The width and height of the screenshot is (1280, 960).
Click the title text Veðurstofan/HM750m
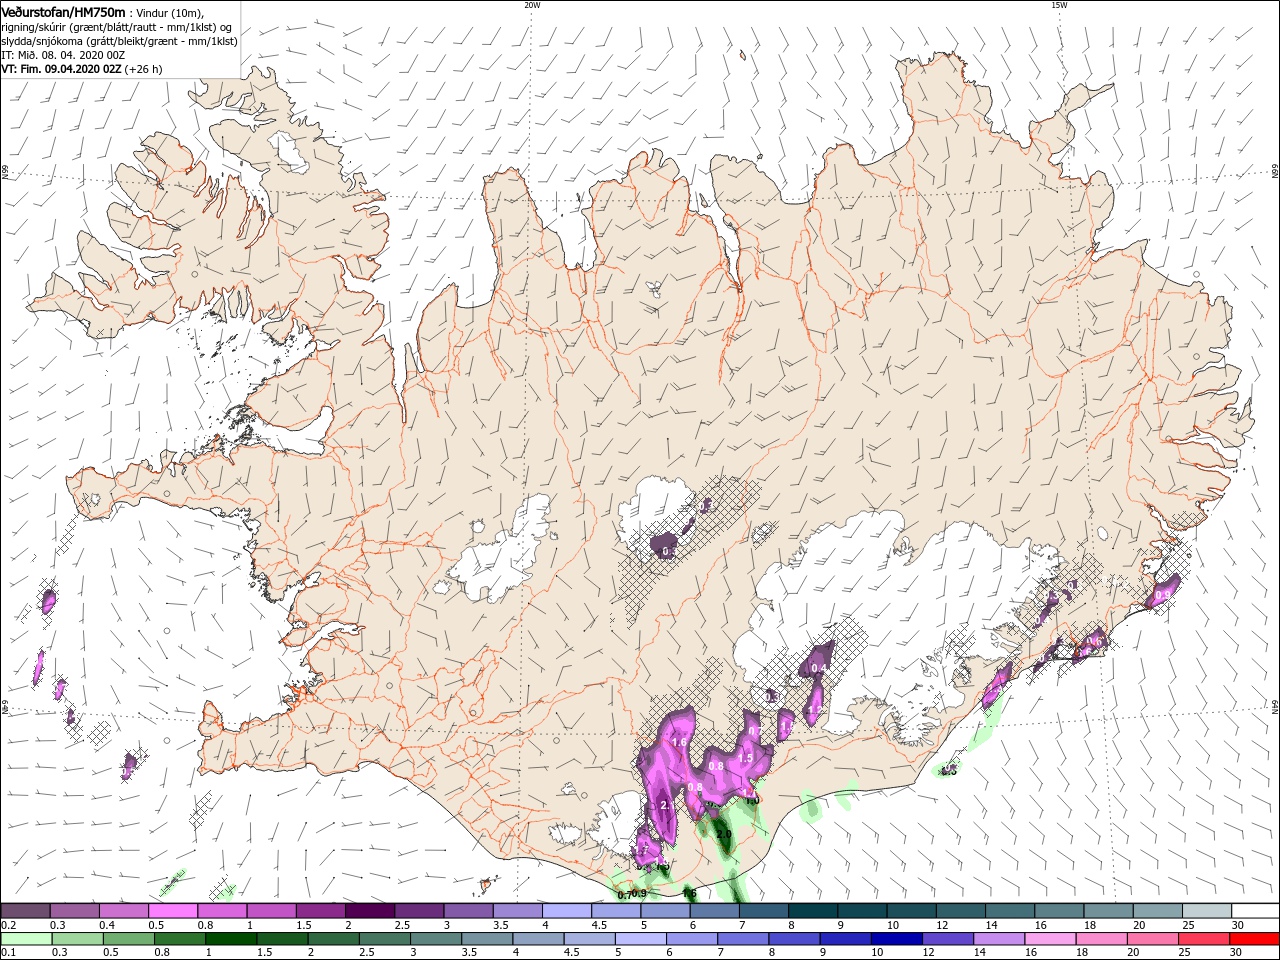[64, 12]
